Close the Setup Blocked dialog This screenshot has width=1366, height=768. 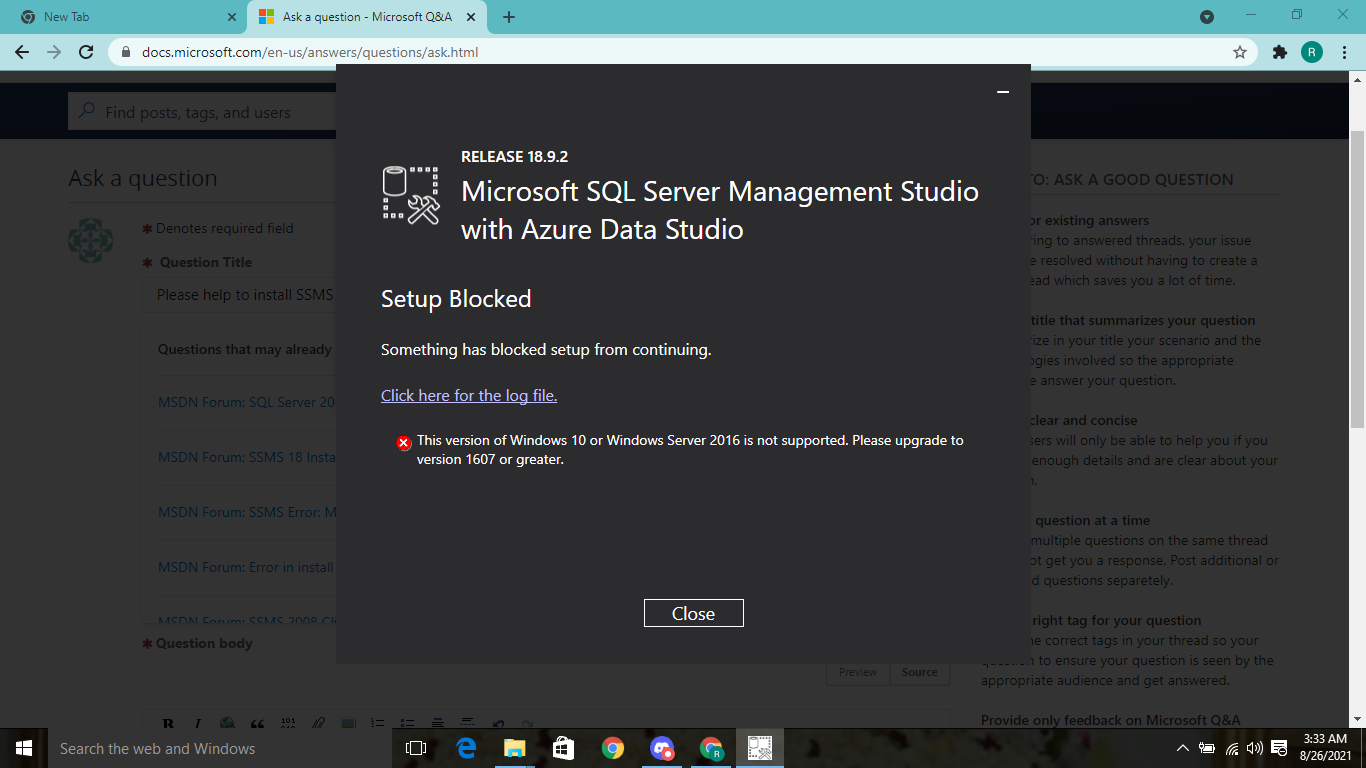[693, 613]
